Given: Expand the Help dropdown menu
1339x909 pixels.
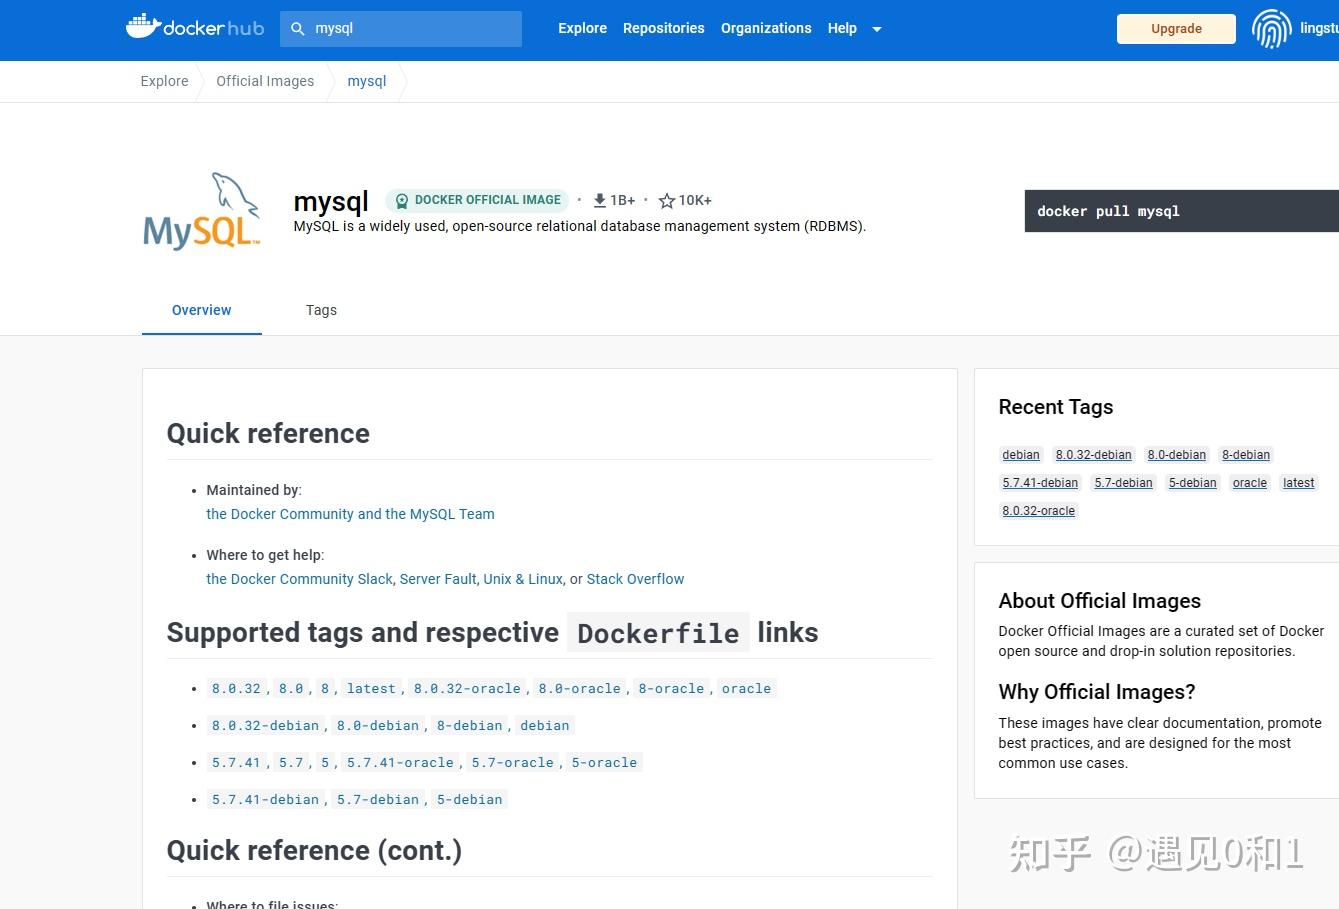Looking at the screenshot, I should [x=854, y=28].
